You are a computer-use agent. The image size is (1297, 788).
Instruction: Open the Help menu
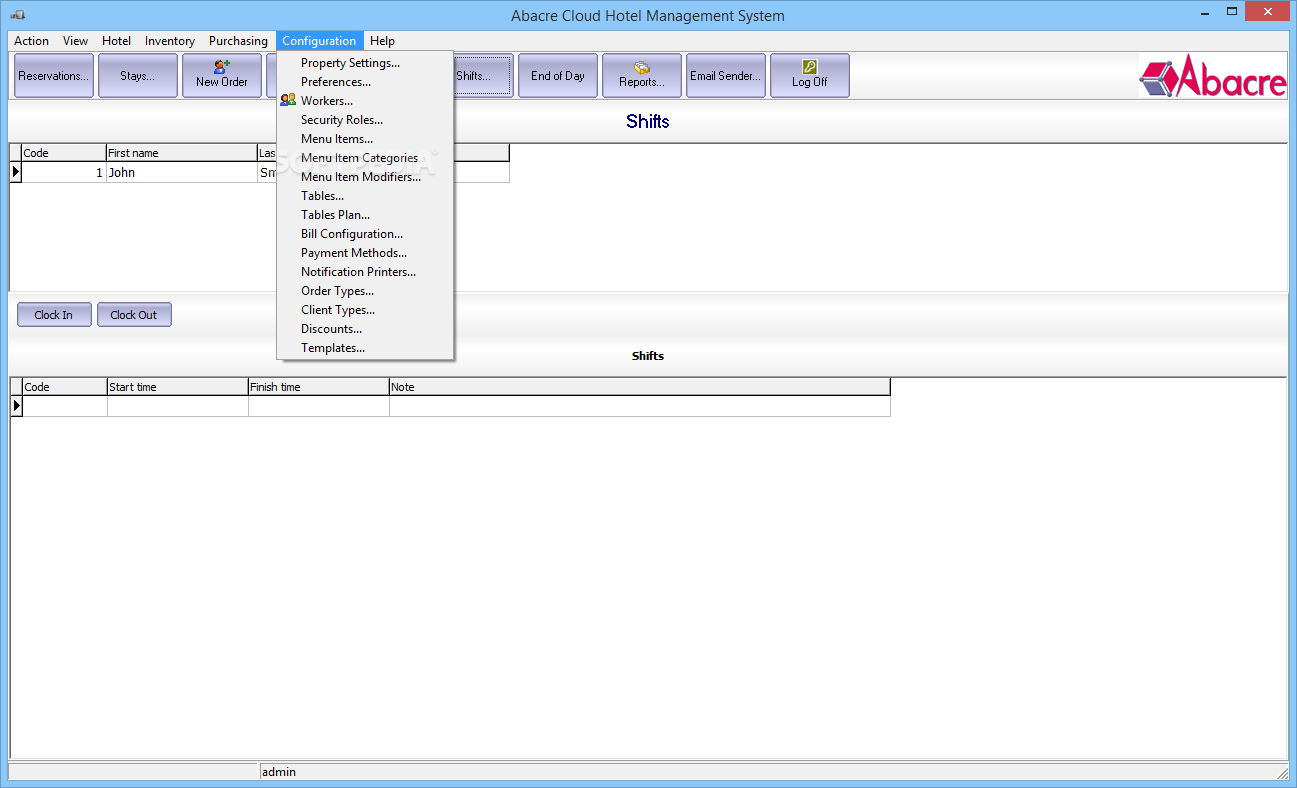coord(382,41)
